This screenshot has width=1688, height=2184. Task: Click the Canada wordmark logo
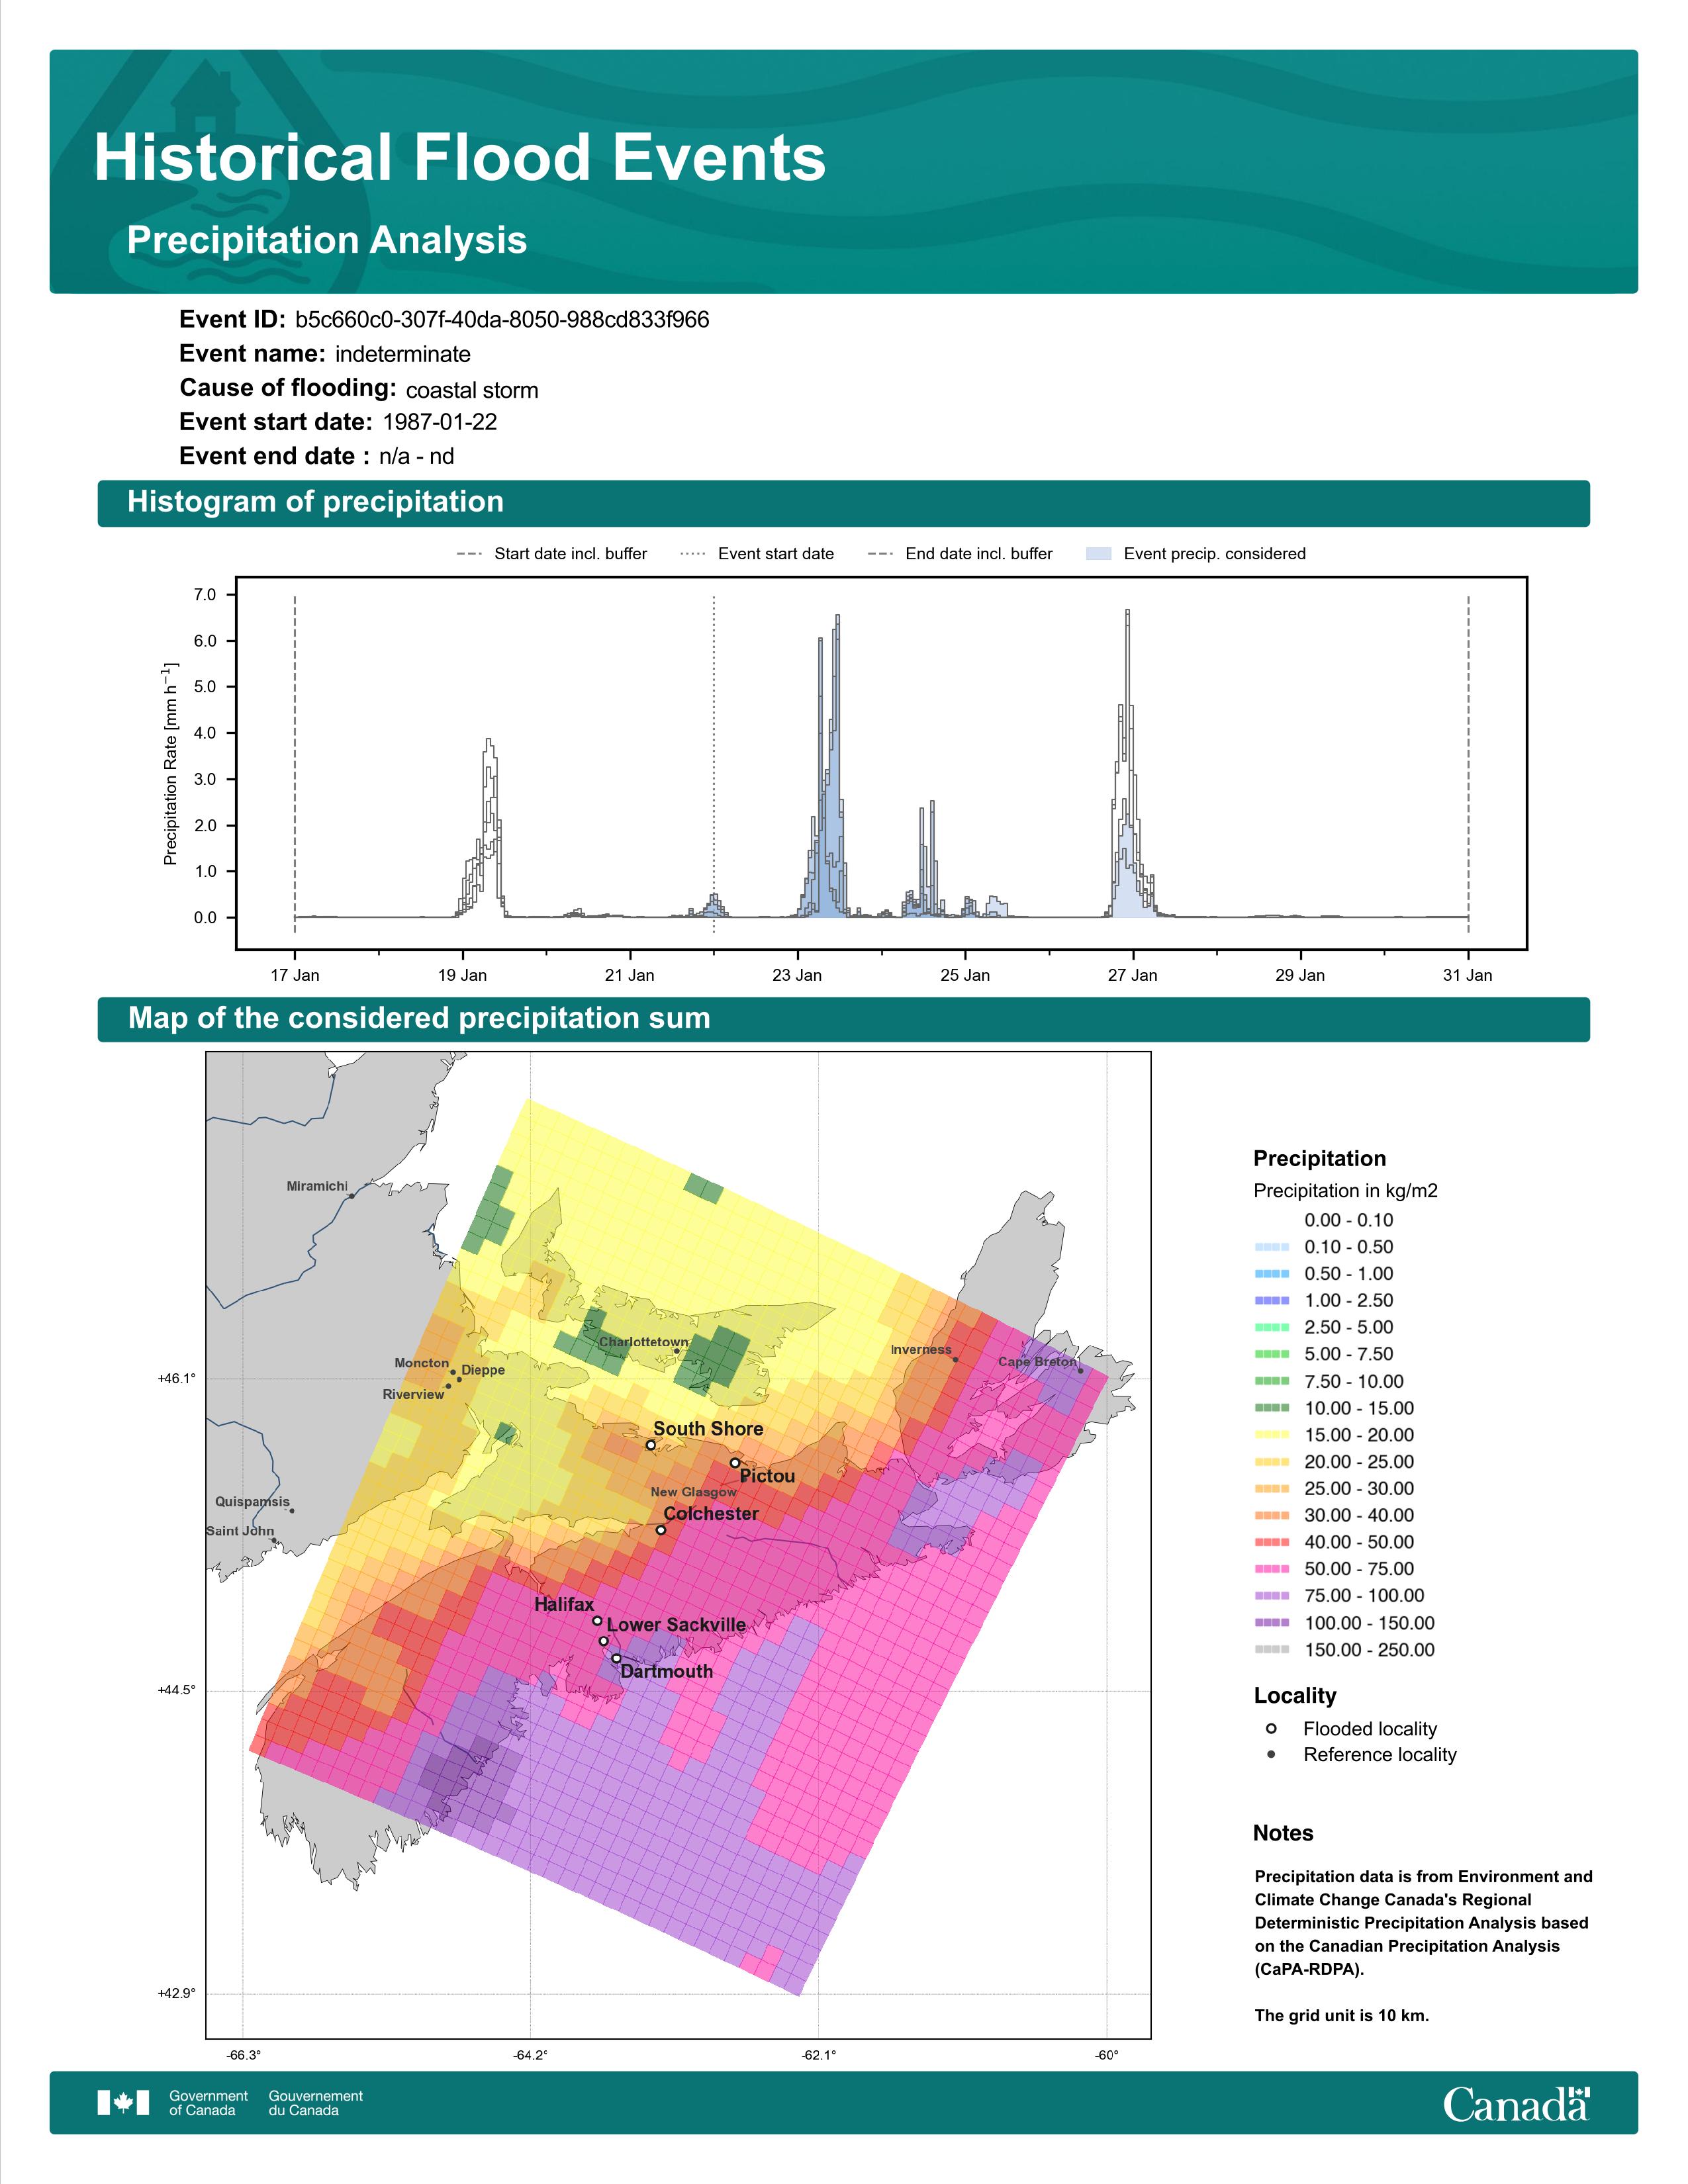click(1516, 2103)
